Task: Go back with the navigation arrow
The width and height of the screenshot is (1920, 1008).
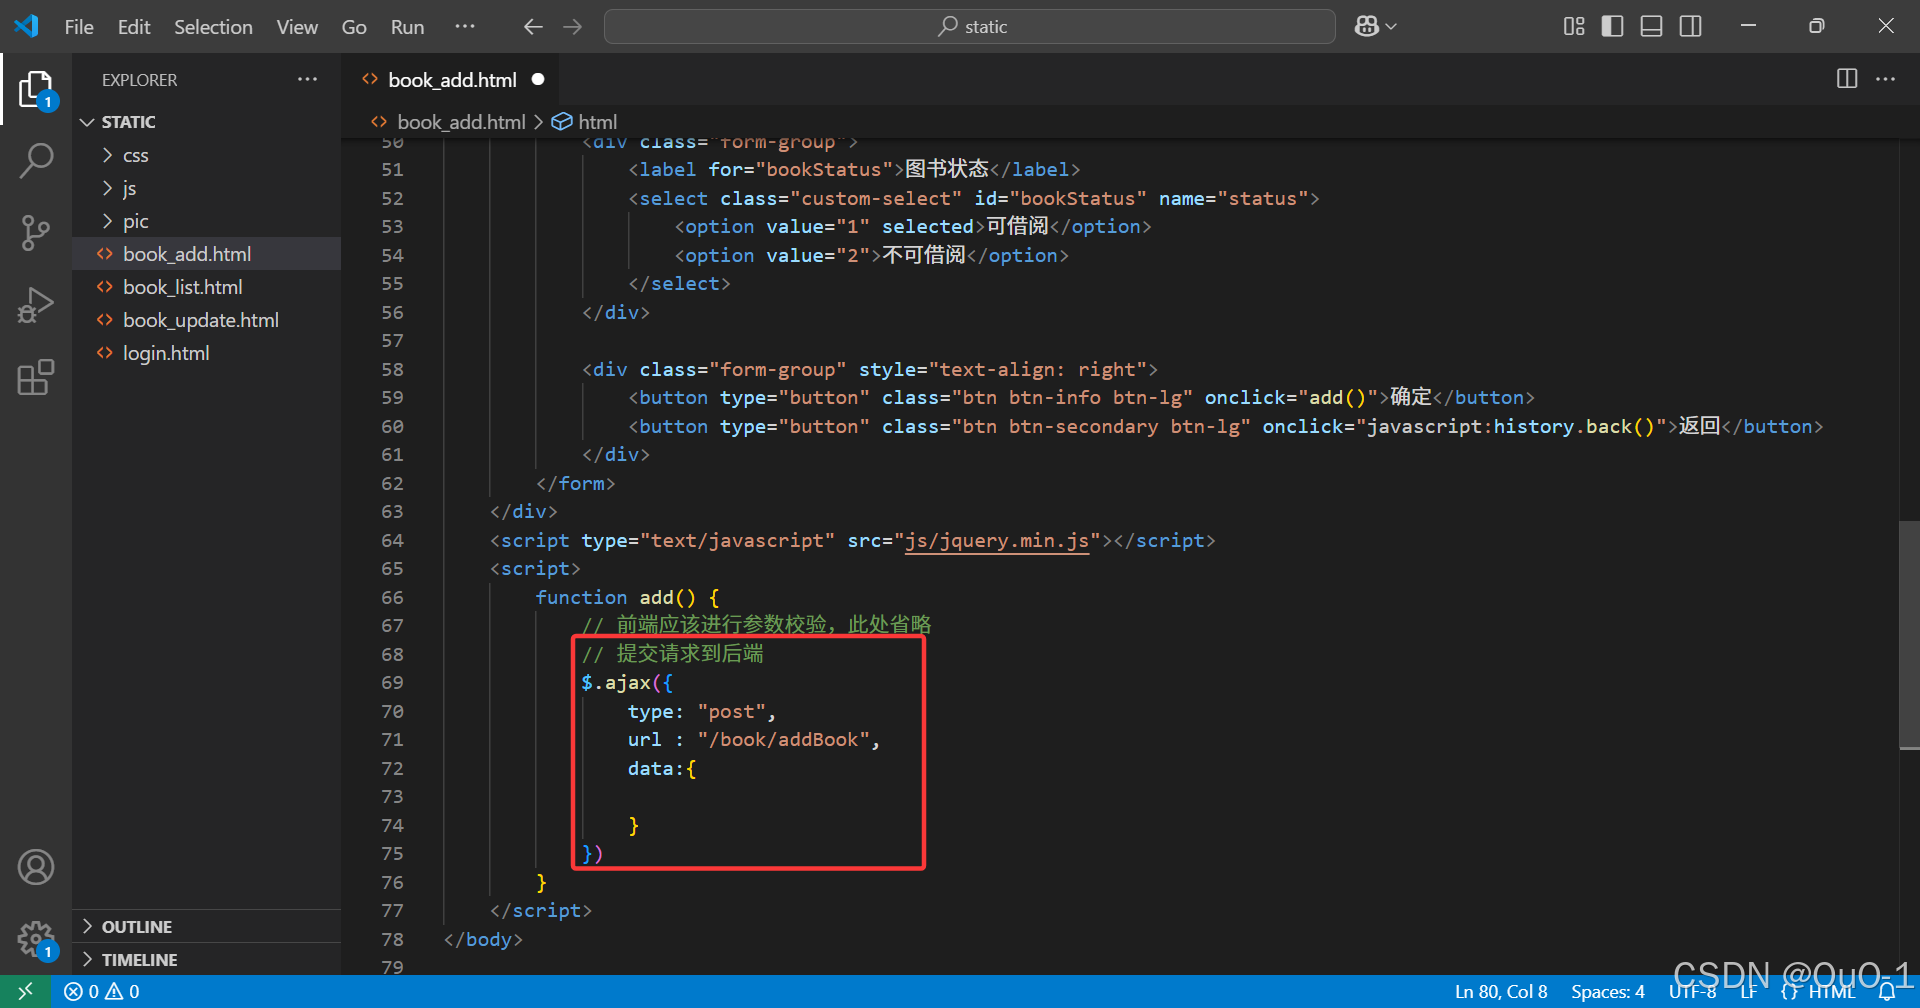Action: coord(533,27)
